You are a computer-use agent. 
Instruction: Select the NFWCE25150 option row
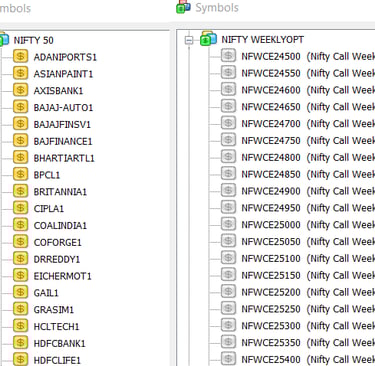pyautogui.click(x=298, y=275)
